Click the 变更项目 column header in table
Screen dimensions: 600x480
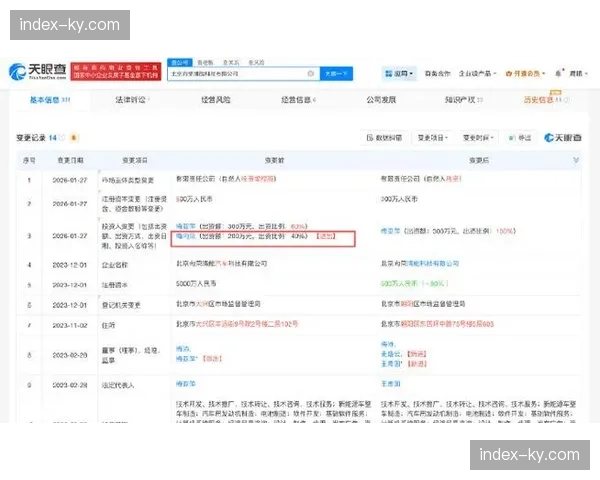click(x=135, y=160)
